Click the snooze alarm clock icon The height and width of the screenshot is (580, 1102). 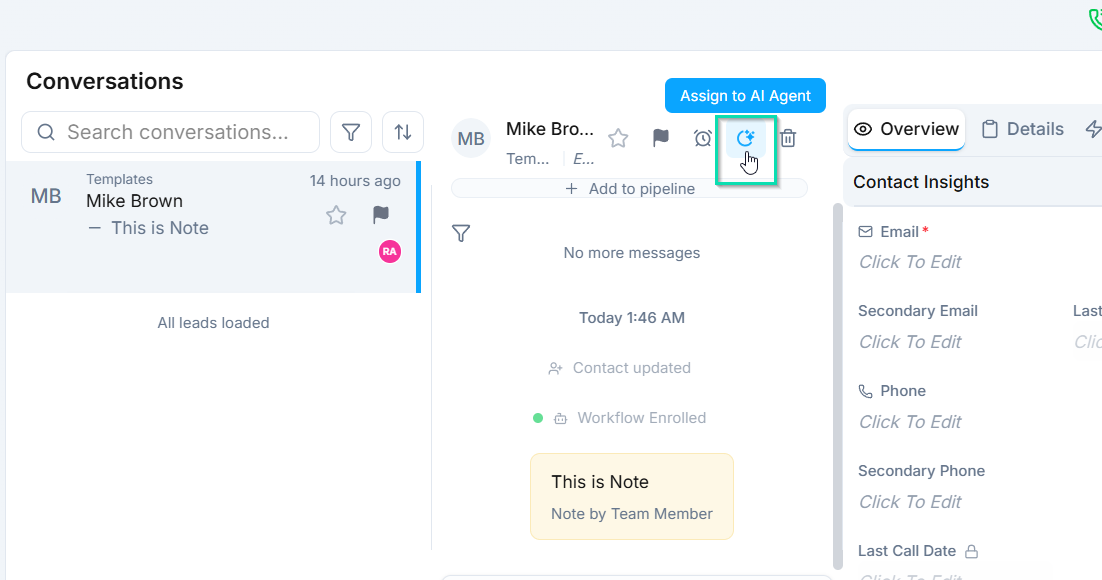(703, 139)
